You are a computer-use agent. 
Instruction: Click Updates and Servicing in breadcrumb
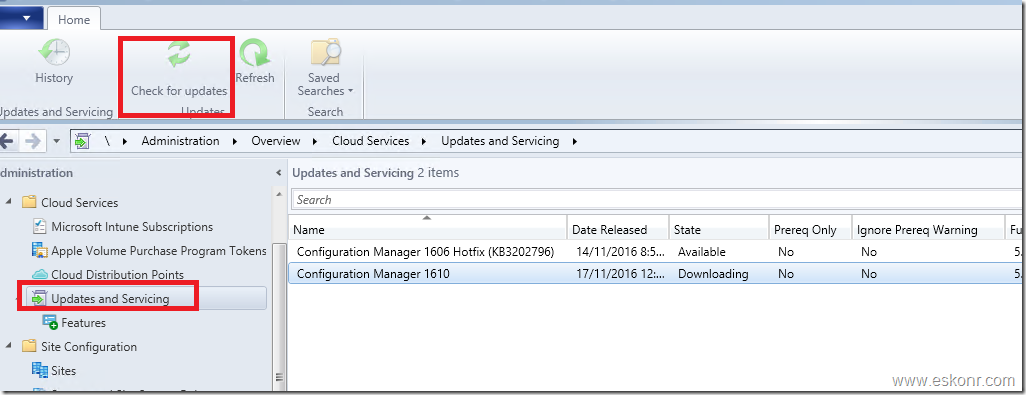tap(500, 141)
